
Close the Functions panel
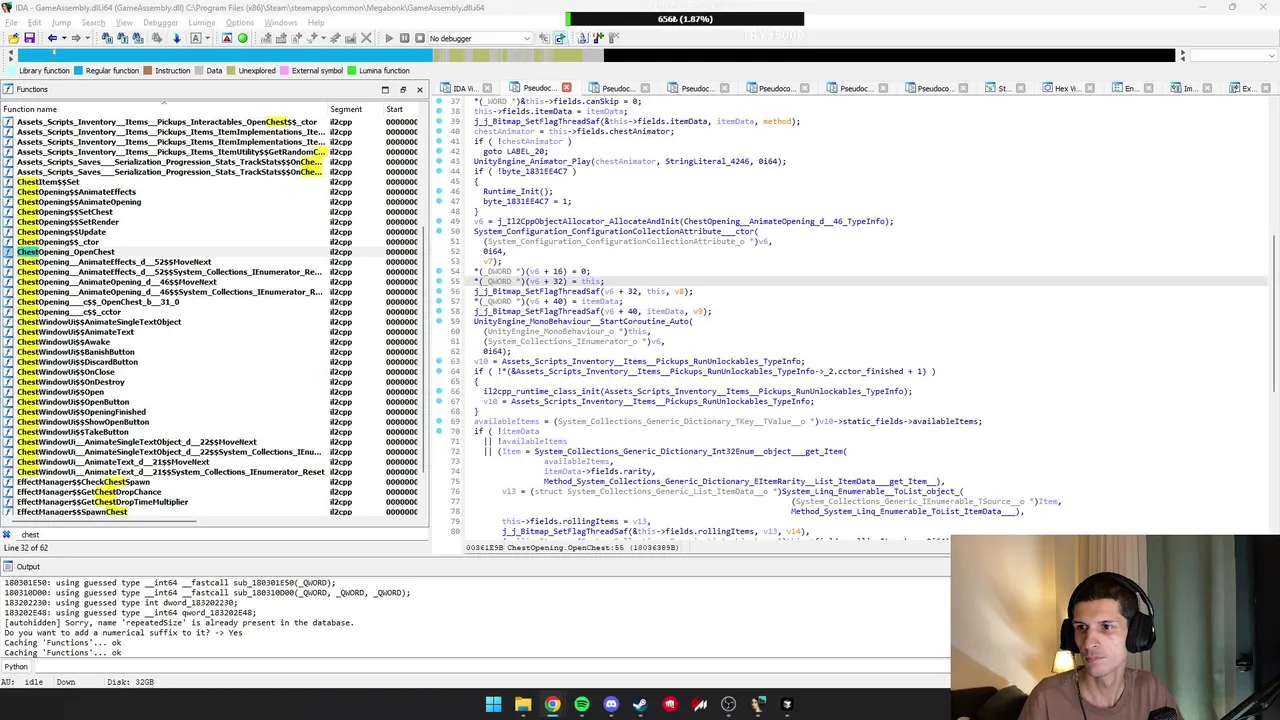click(x=419, y=89)
